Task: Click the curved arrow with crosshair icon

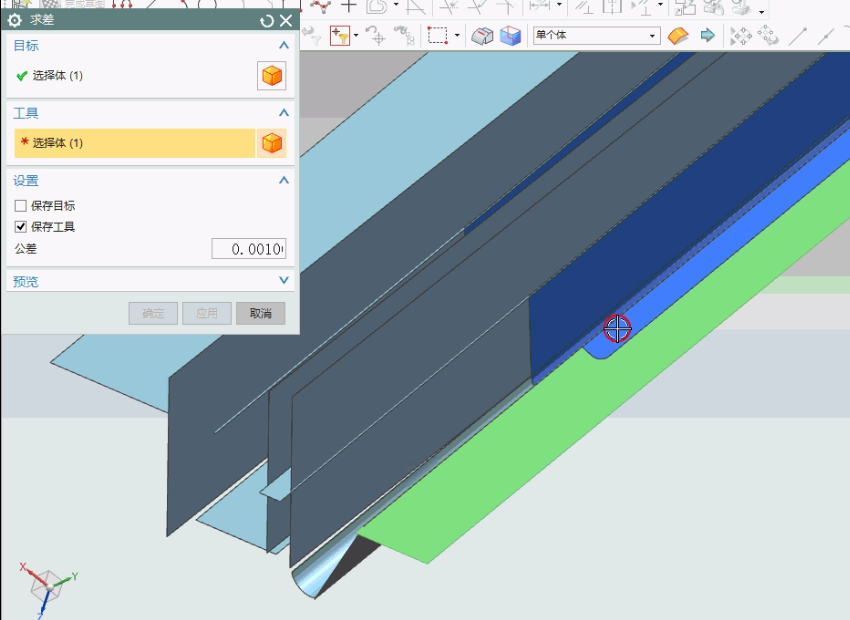Action: (375, 36)
